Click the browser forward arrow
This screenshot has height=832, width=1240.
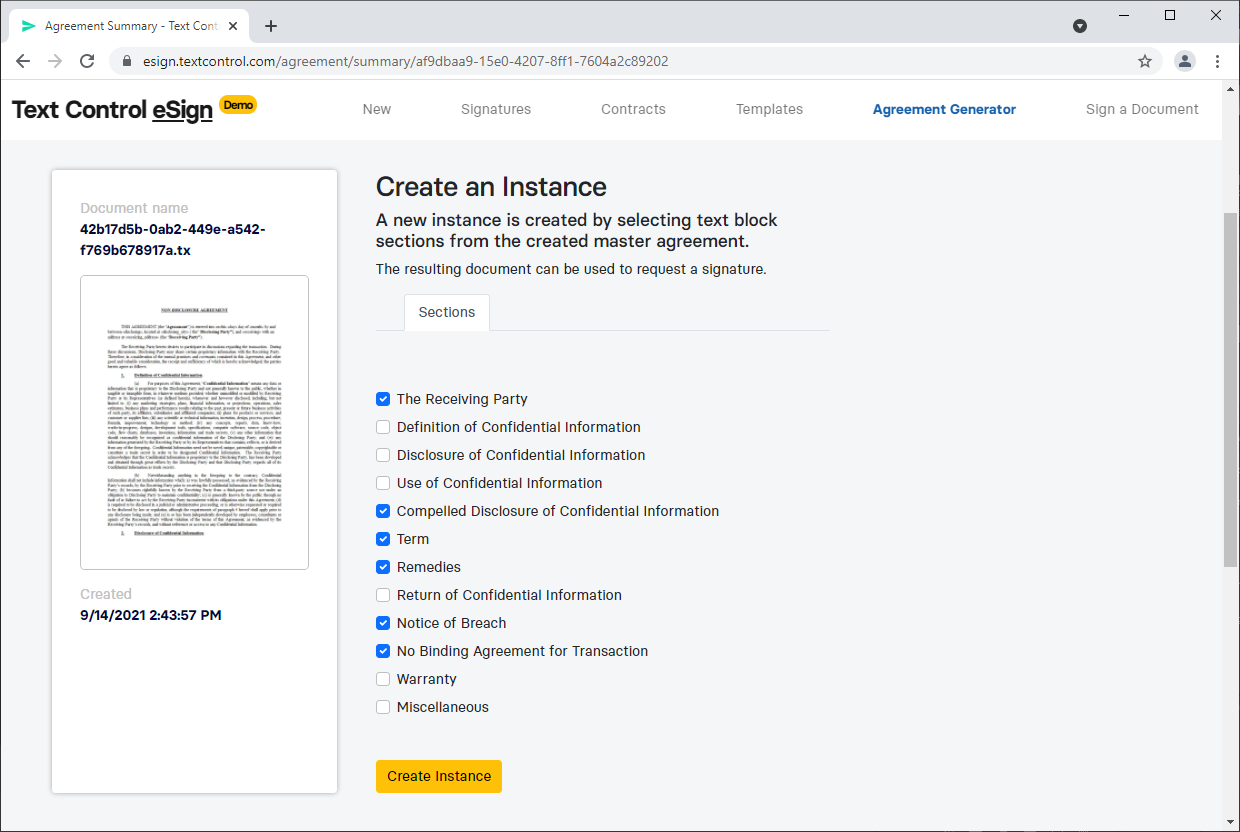[x=55, y=61]
